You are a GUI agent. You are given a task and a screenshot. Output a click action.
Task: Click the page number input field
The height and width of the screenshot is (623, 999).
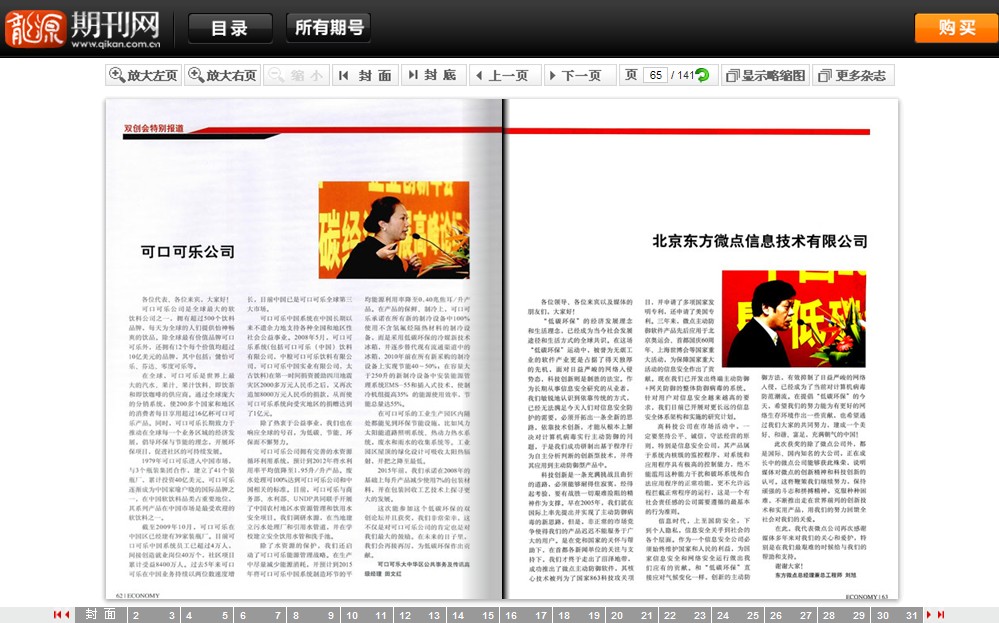(656, 75)
